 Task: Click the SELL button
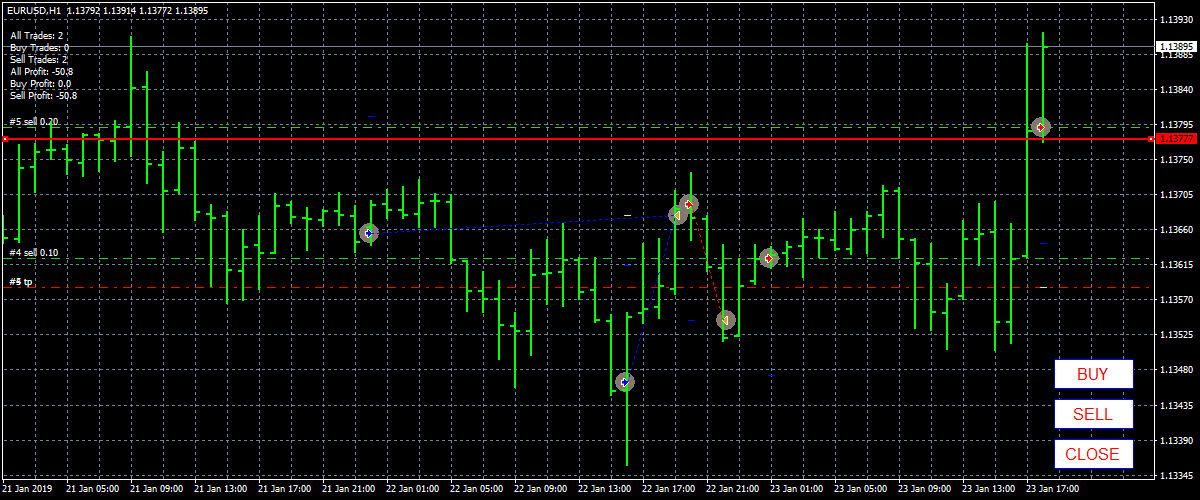[1093, 414]
